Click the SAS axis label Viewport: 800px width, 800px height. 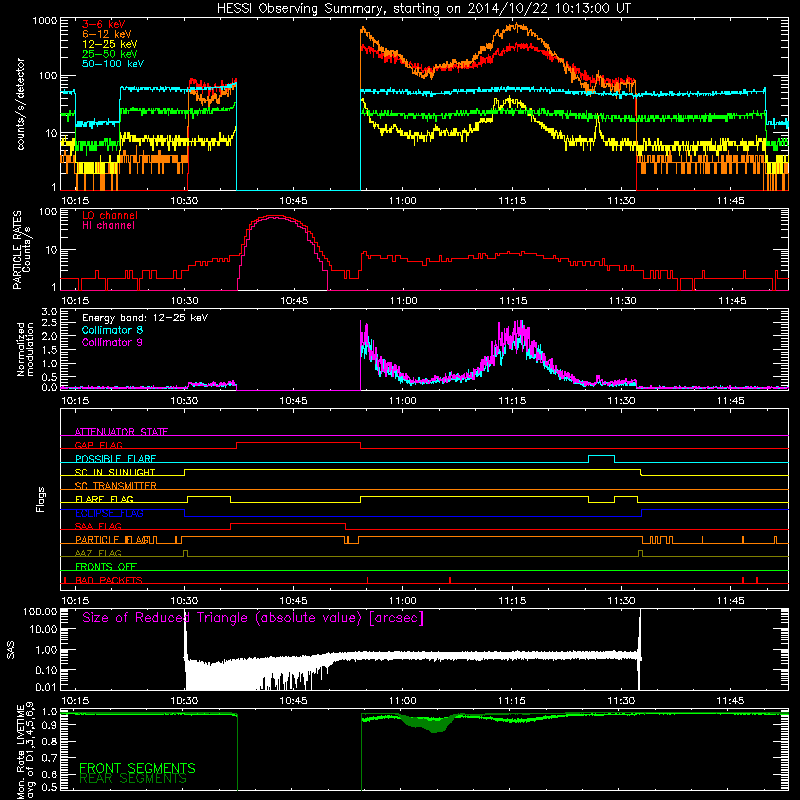10,650
